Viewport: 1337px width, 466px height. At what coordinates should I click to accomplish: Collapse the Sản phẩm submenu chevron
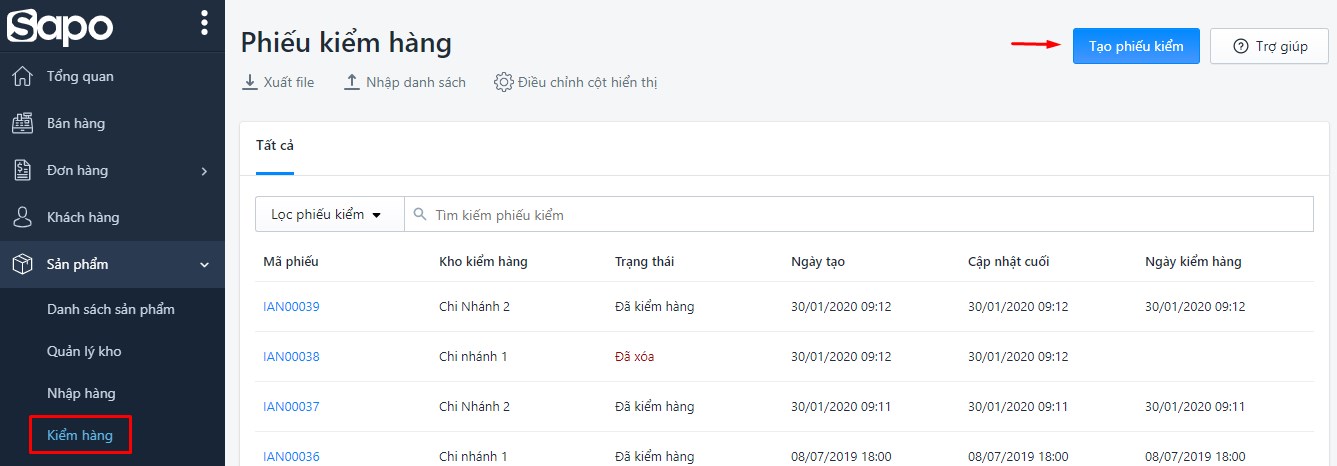click(x=204, y=265)
